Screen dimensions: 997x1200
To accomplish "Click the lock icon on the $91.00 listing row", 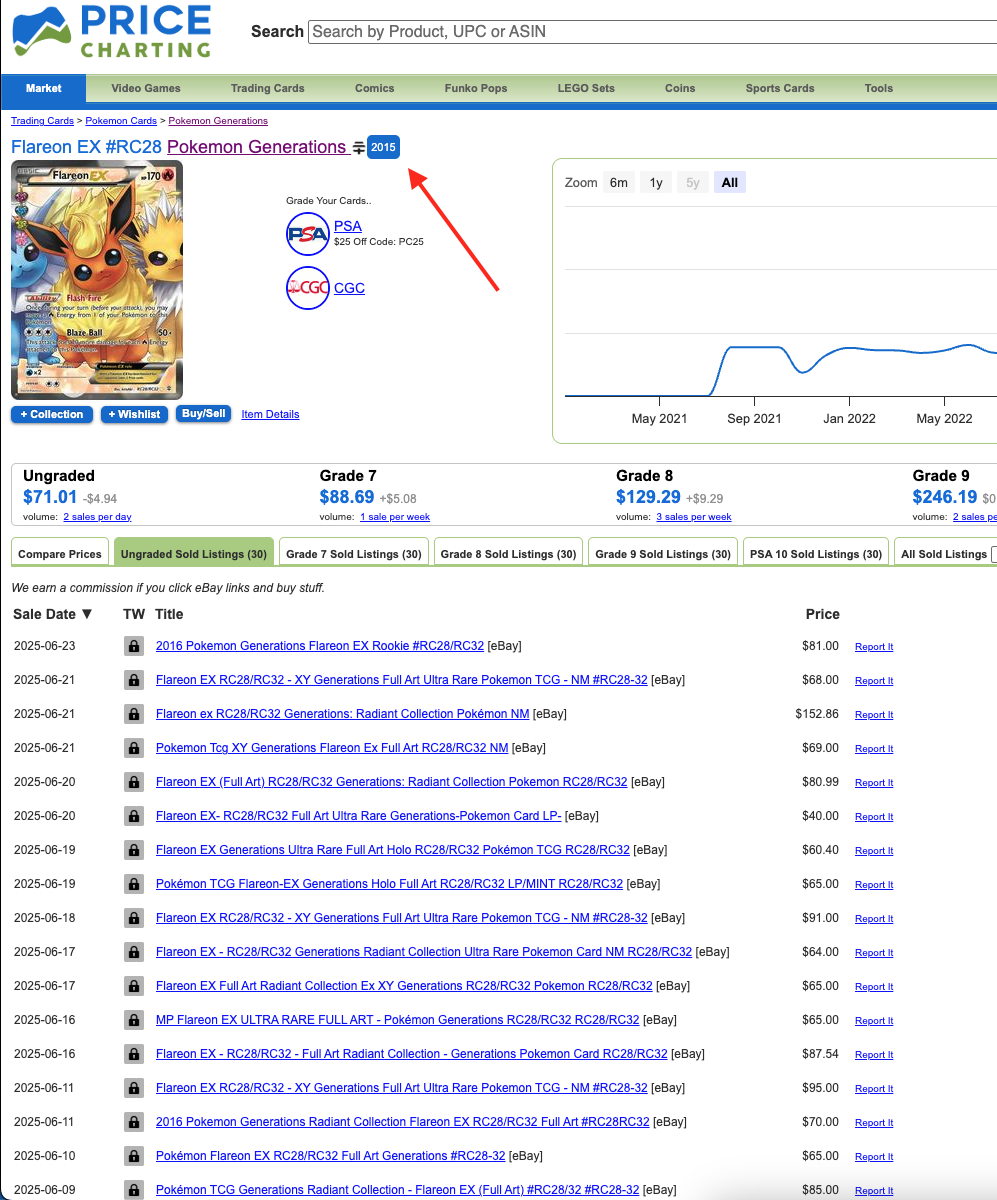I will tap(133, 918).
